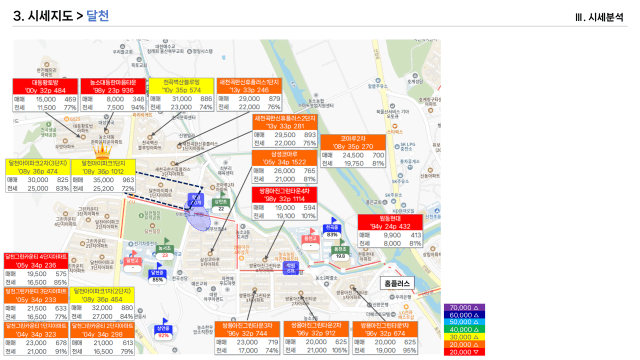Viewport: 640px width, 360px height.
Task: Click the 홈플러스 label box
Action: pos(397,283)
